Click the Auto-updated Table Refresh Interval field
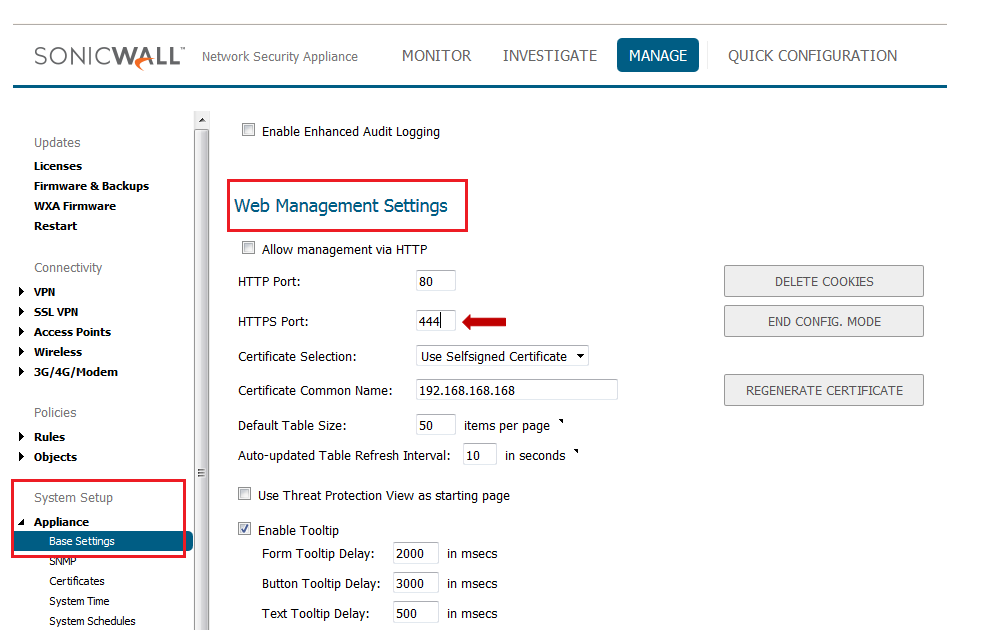 479,455
